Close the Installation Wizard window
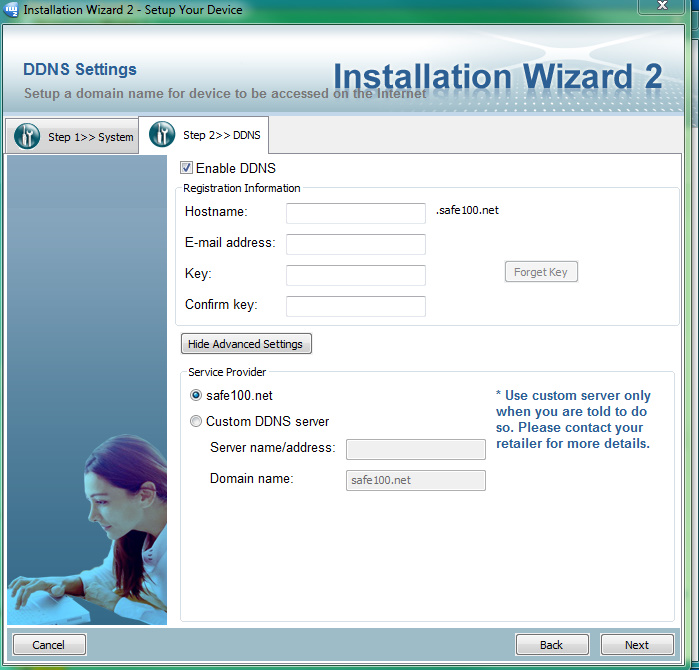699x670 pixels. click(662, 7)
